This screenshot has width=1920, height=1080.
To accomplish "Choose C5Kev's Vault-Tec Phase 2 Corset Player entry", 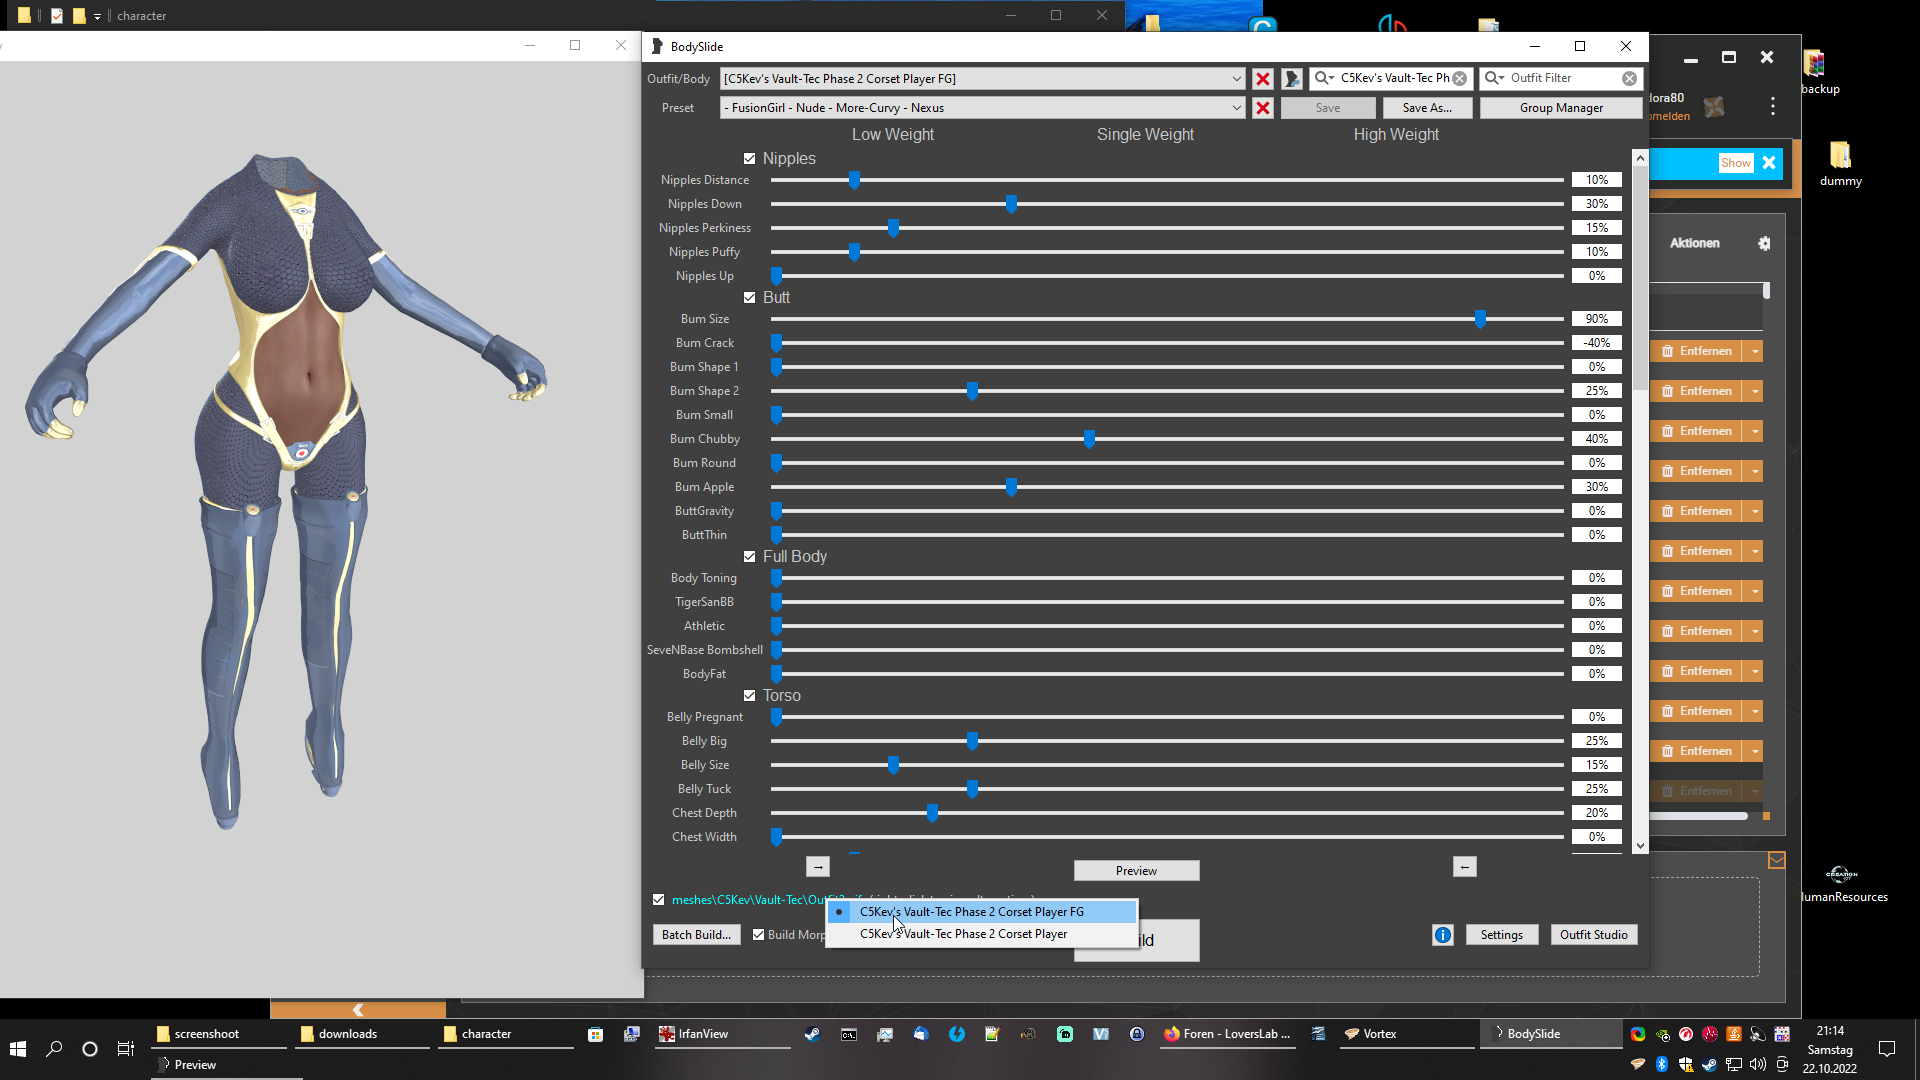I will pyautogui.click(x=982, y=934).
